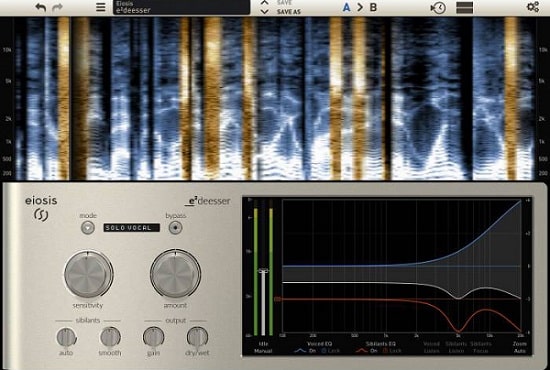
Task: Enable Sibilants Focus
Action: click(481, 347)
